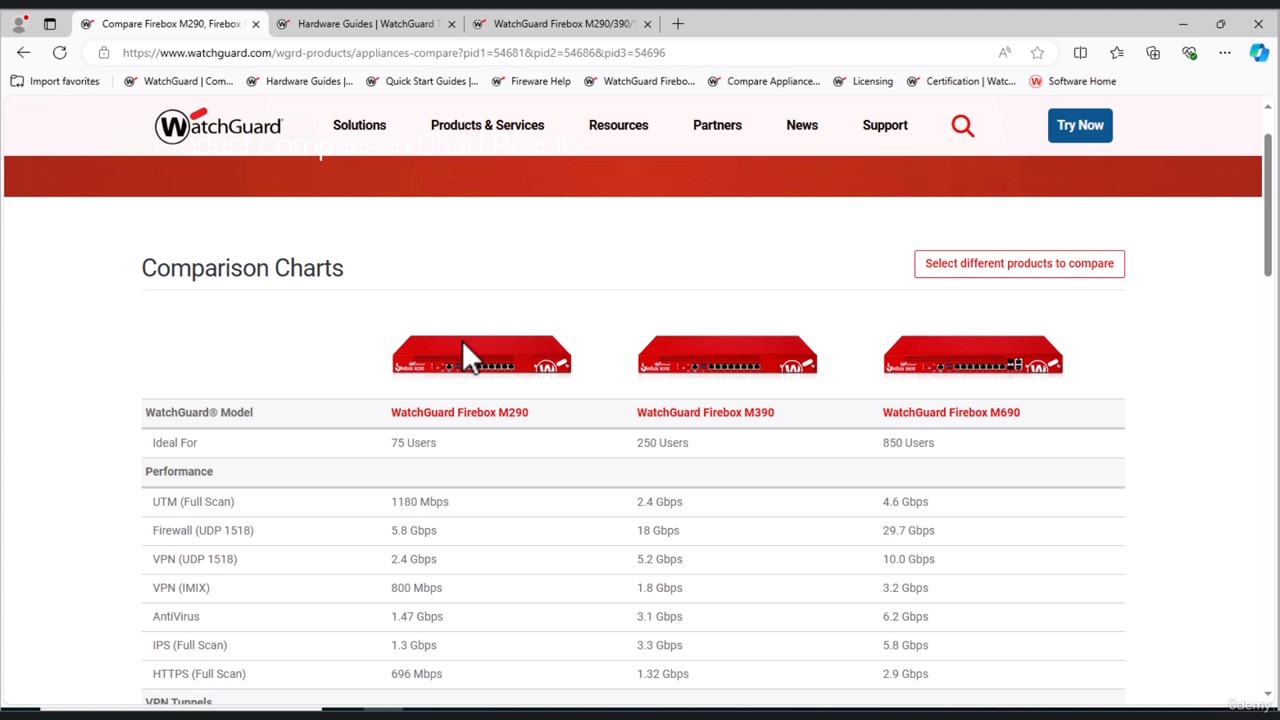Click the Try Now button
The width and height of the screenshot is (1280, 720).
1080,125
